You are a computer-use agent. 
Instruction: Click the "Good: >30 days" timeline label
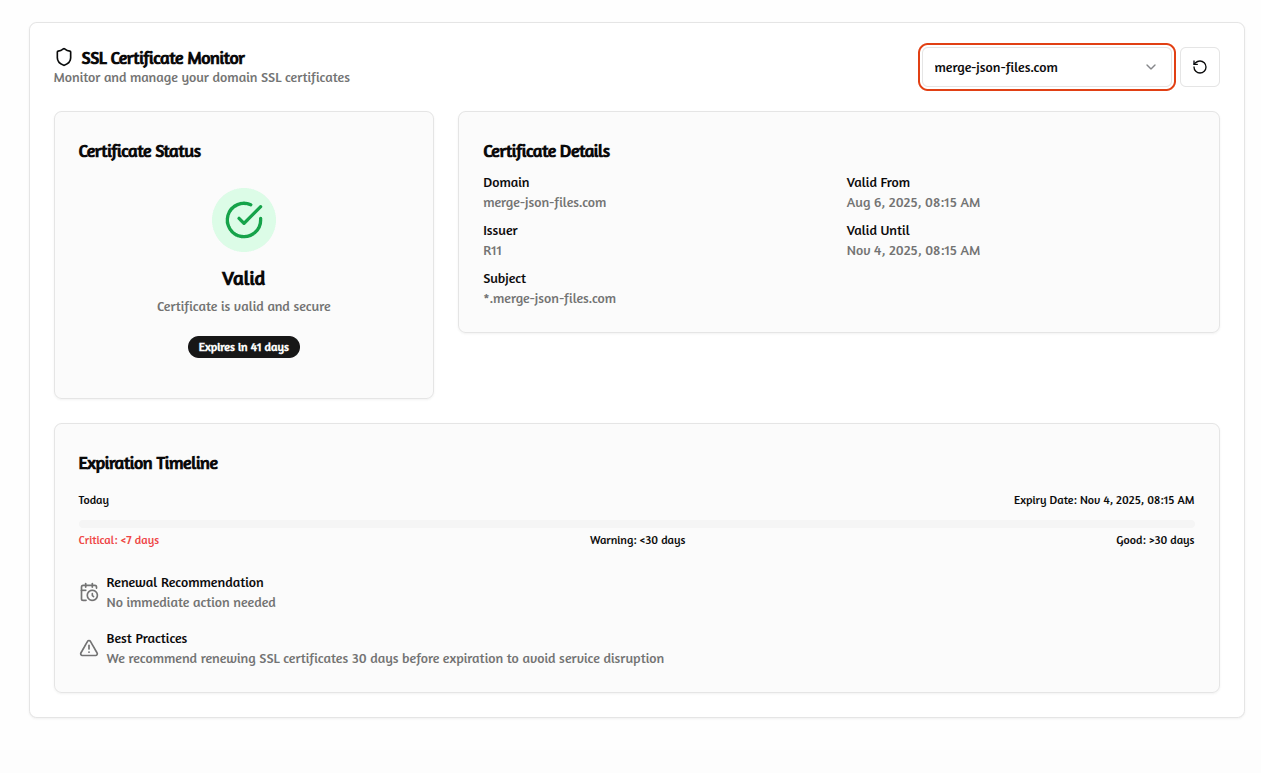point(1154,540)
